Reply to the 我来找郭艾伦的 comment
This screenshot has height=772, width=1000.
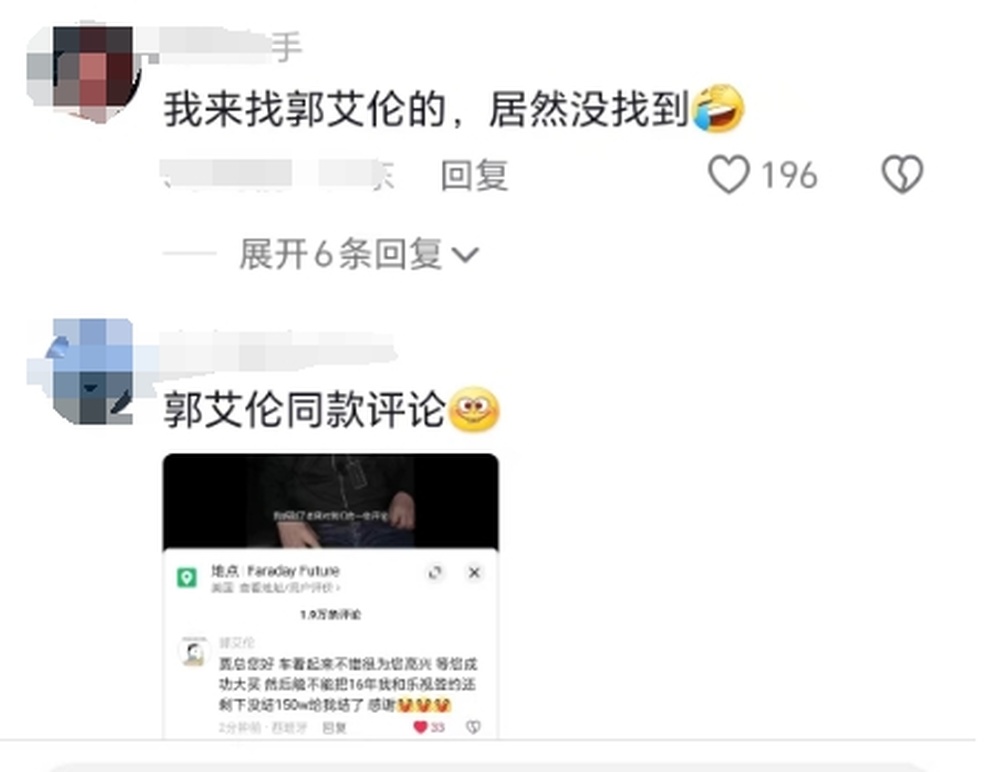pyautogui.click(x=474, y=175)
